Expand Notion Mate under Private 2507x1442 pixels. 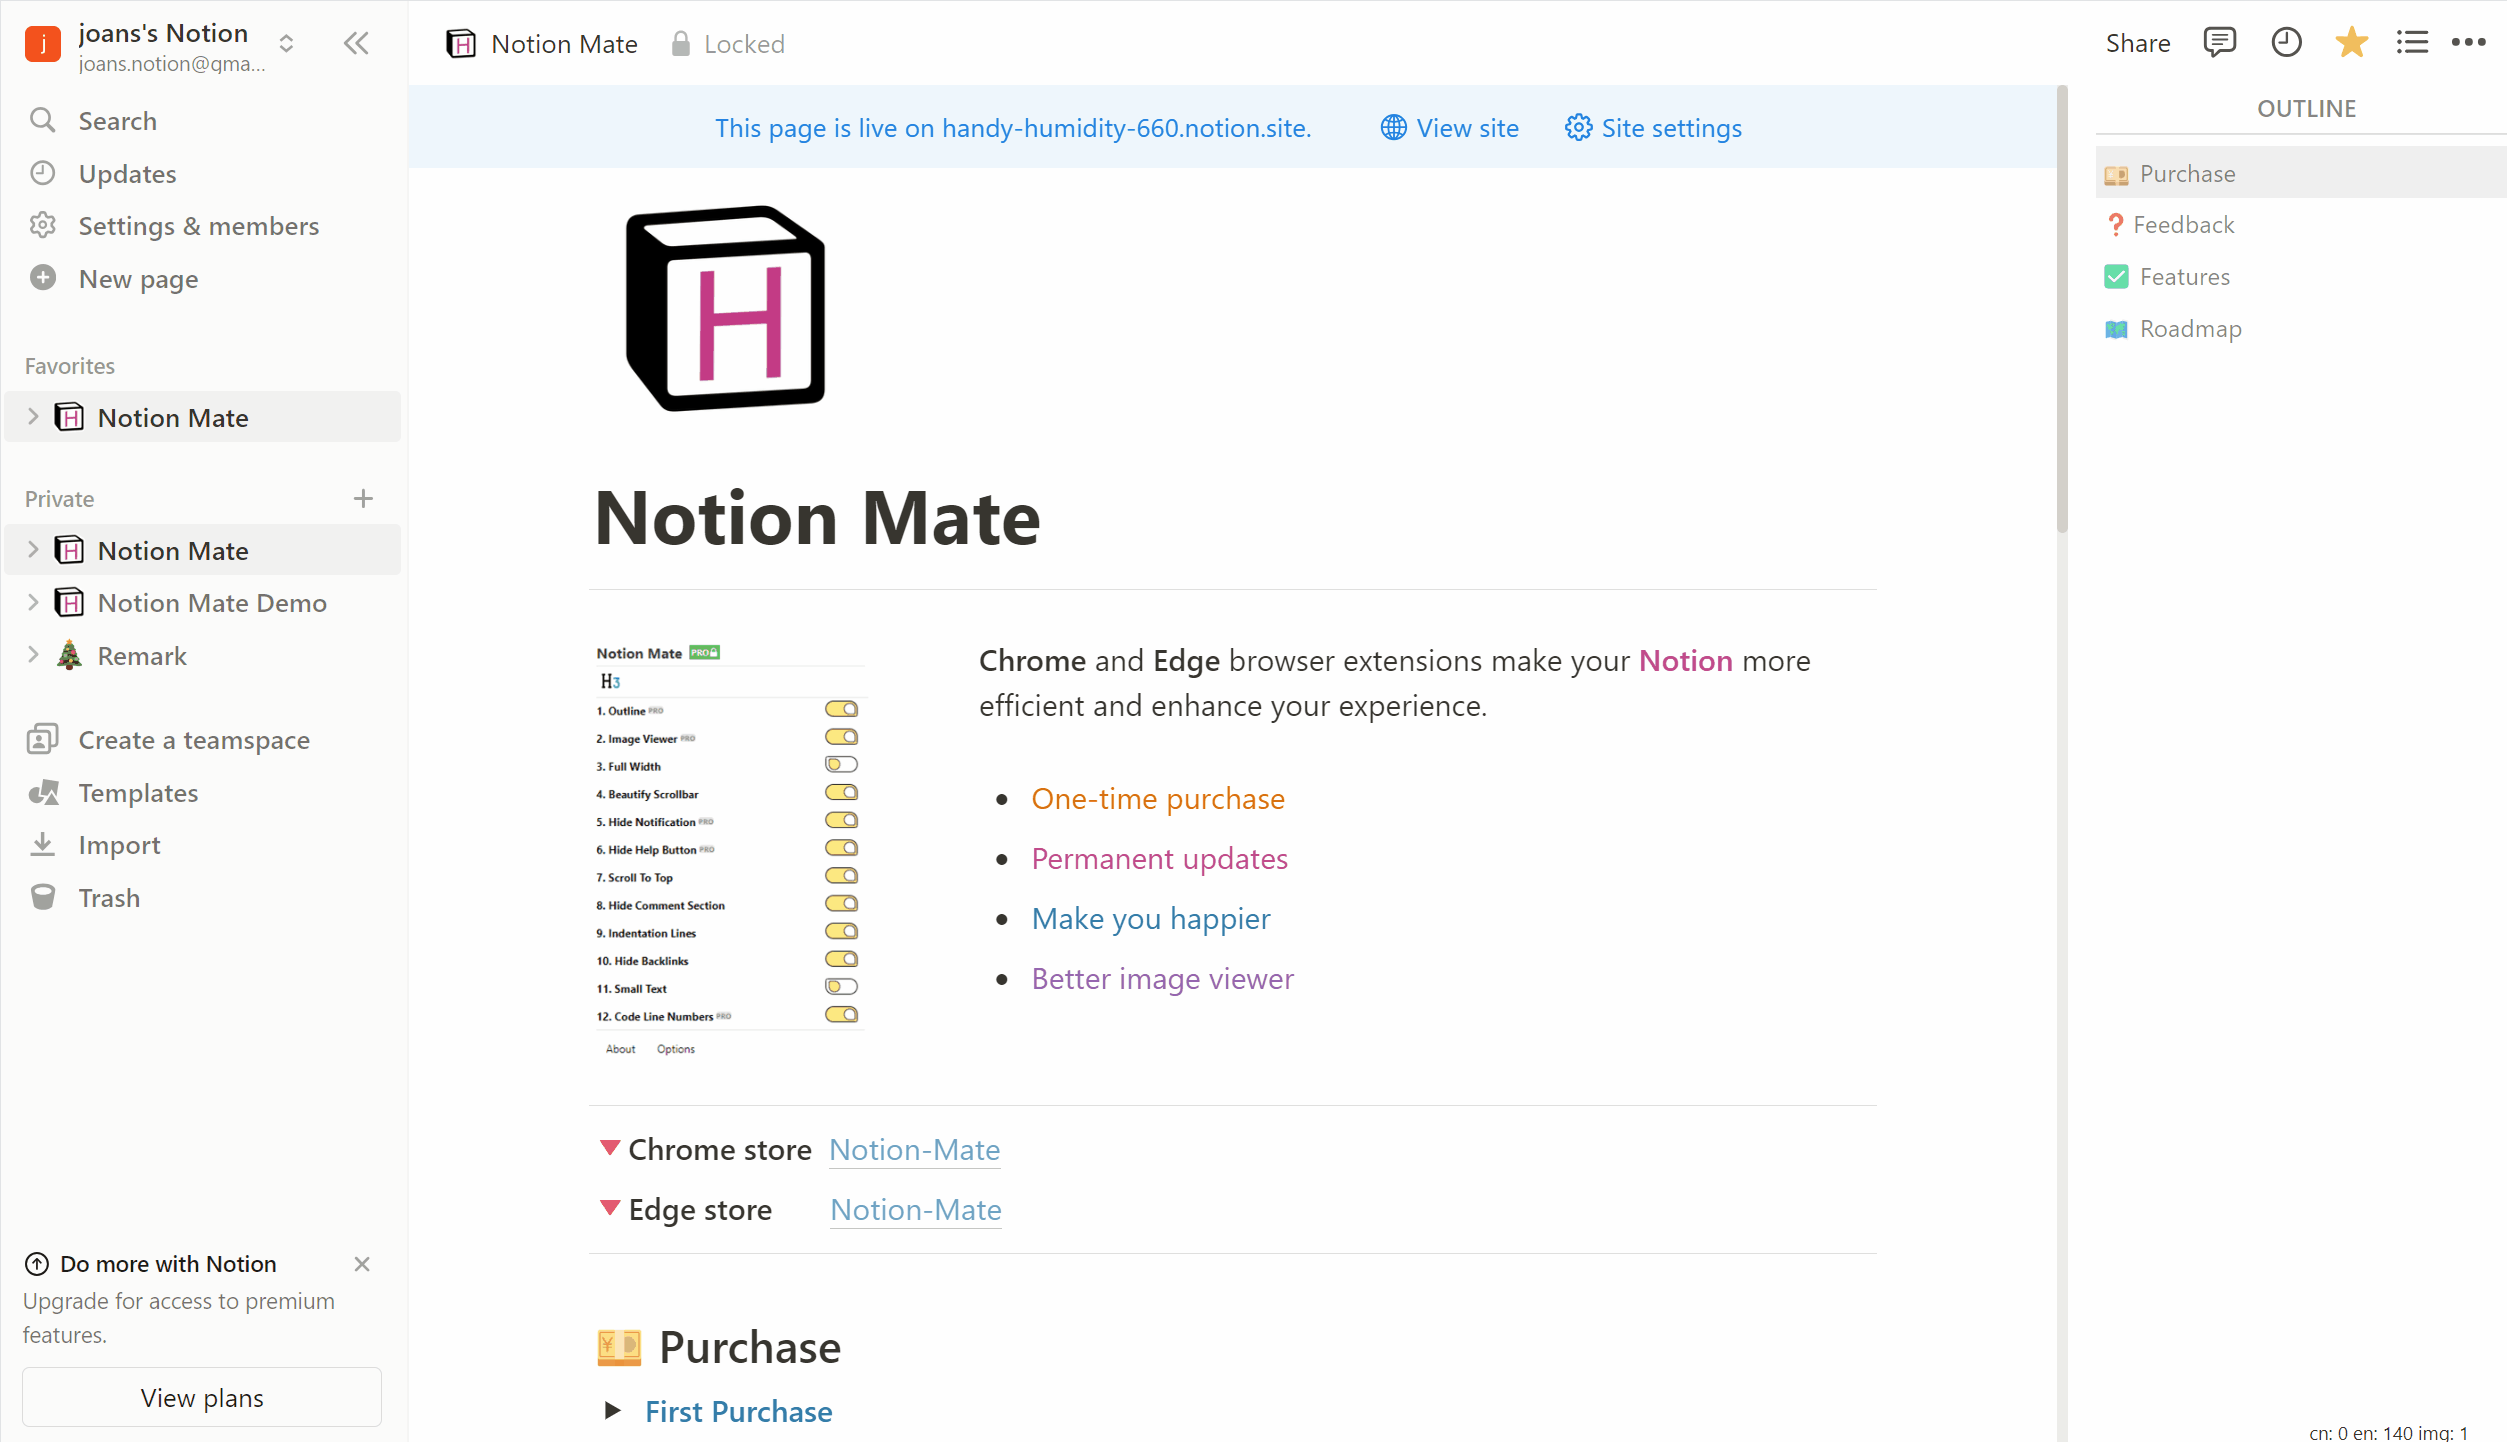[x=33, y=550]
